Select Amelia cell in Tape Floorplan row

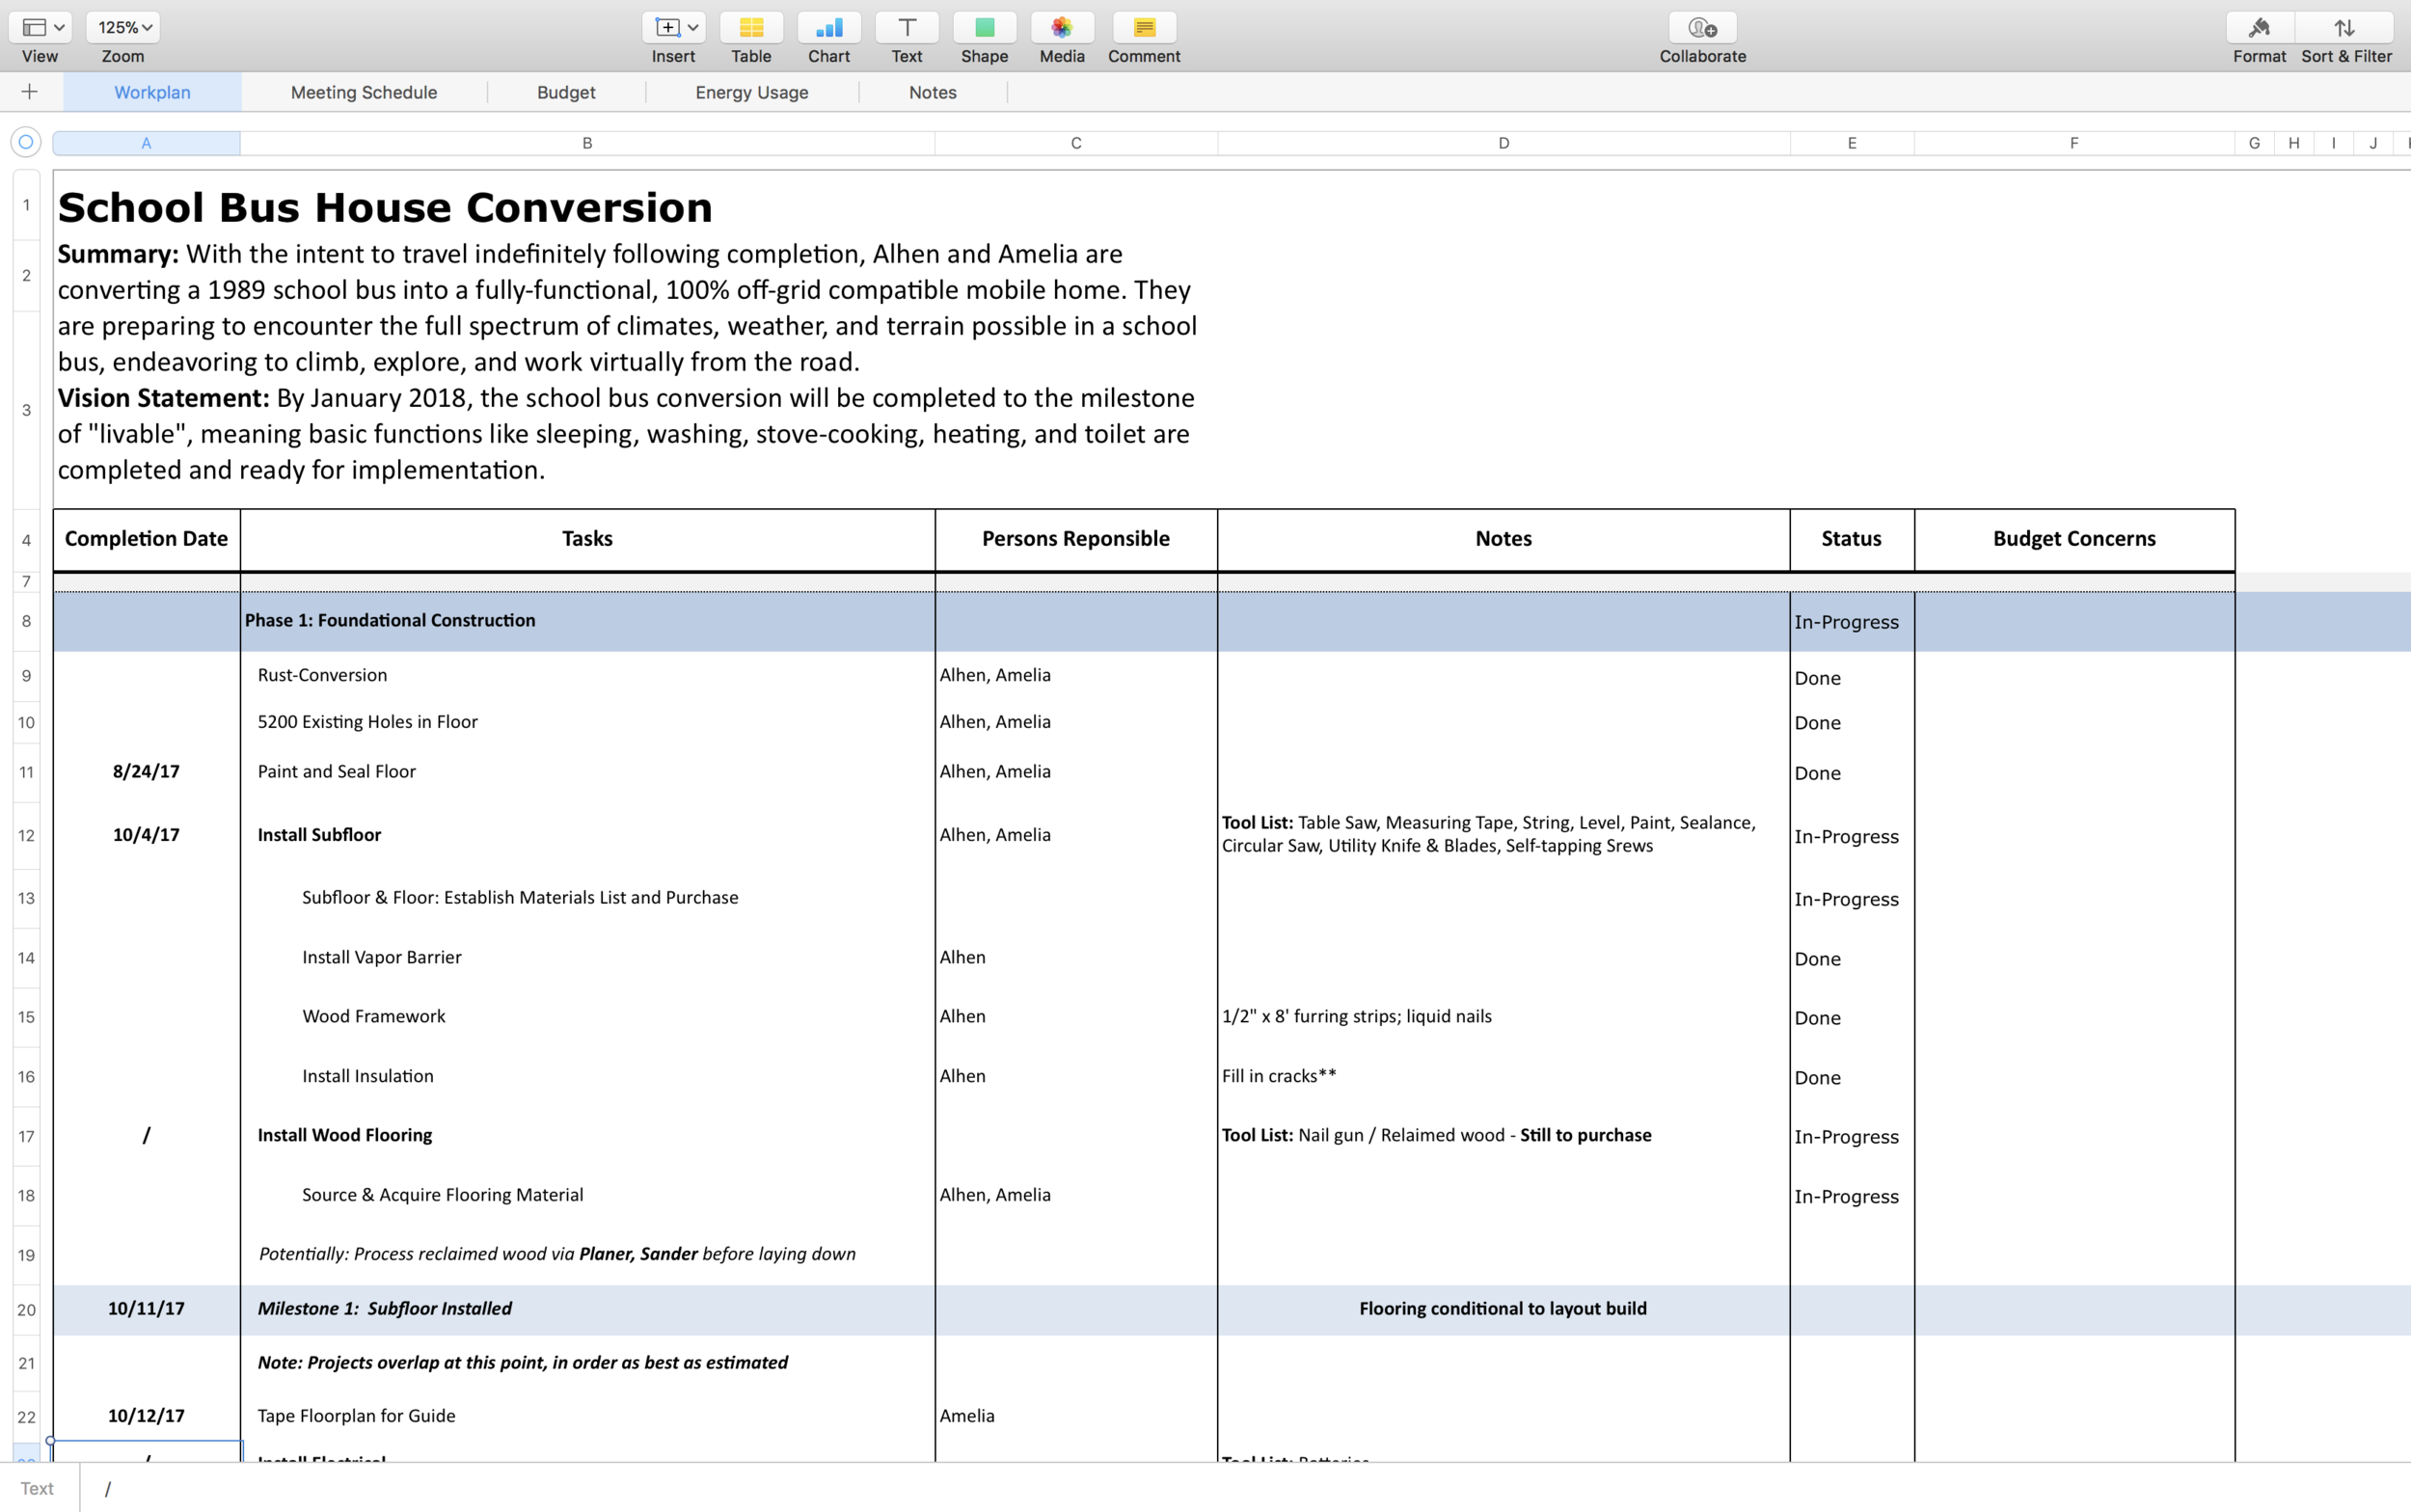click(x=1076, y=1416)
